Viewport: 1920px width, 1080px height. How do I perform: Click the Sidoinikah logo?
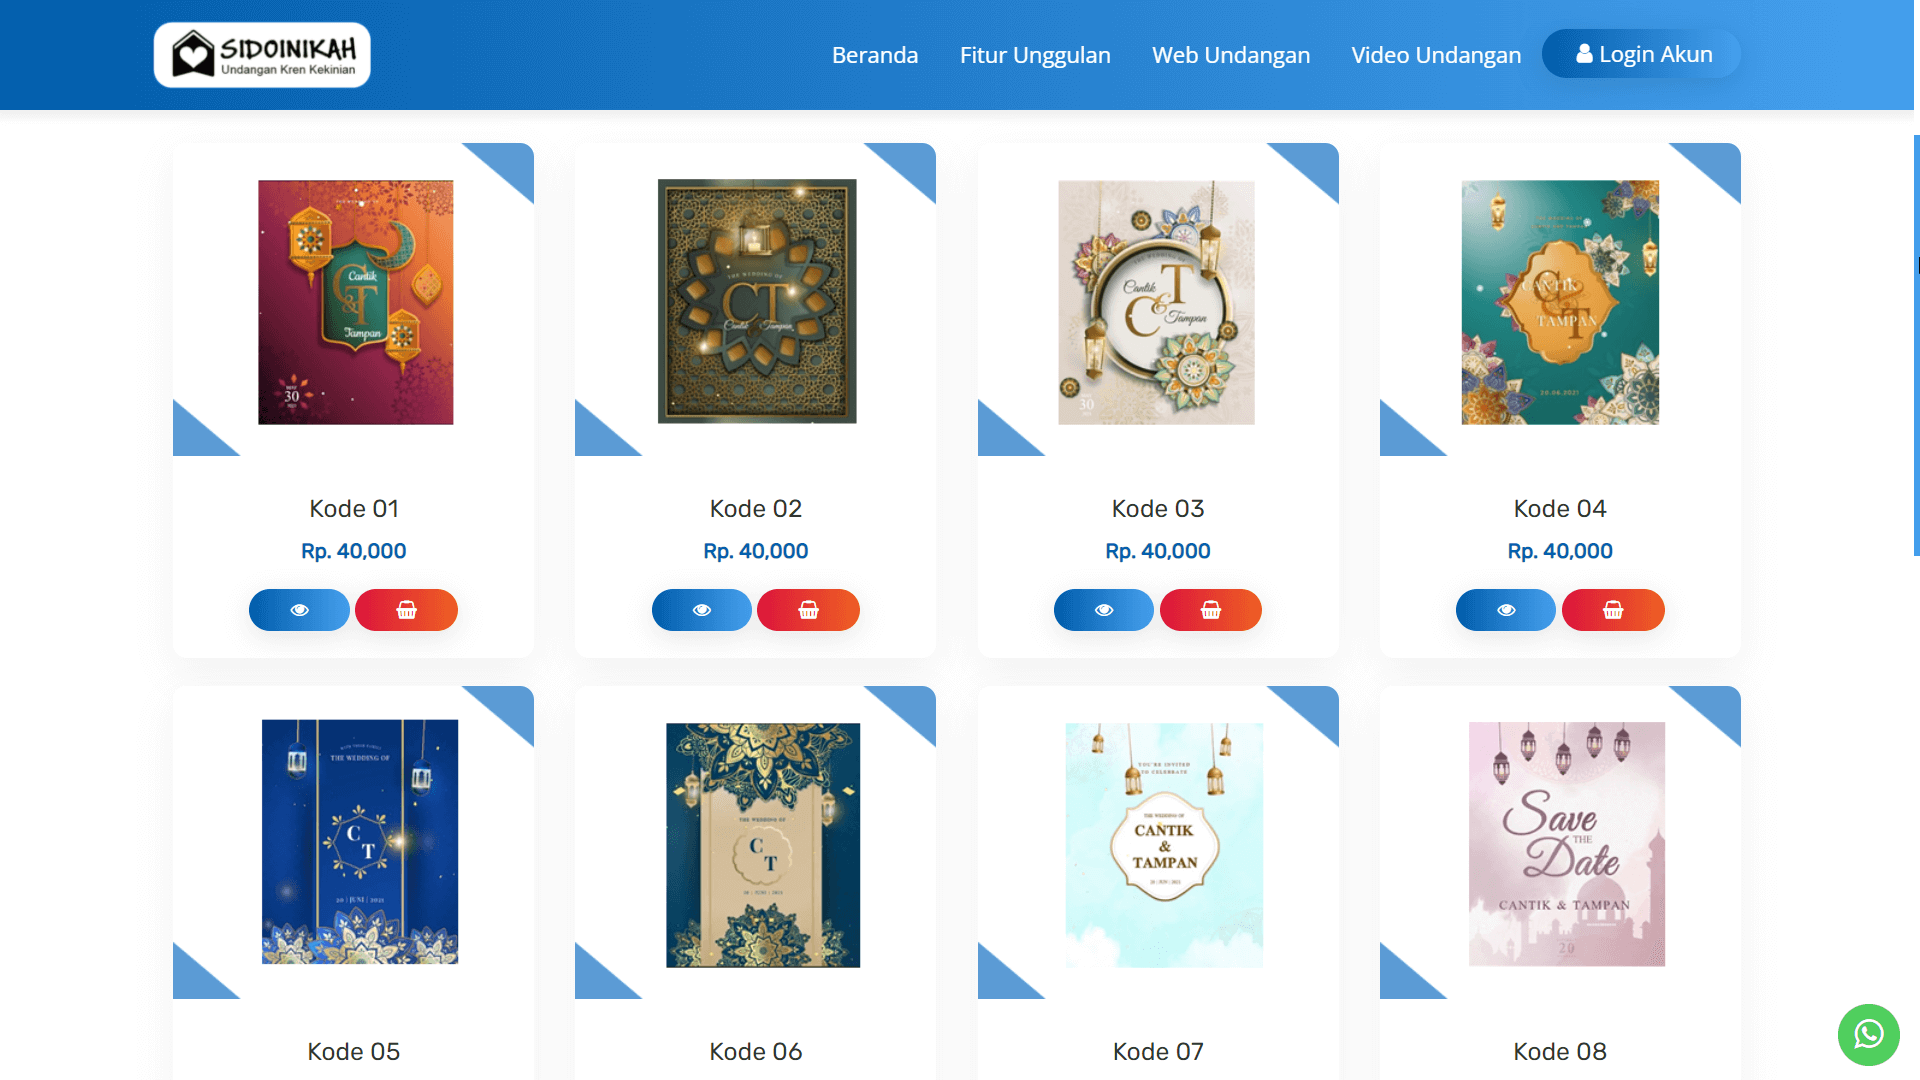(x=262, y=55)
